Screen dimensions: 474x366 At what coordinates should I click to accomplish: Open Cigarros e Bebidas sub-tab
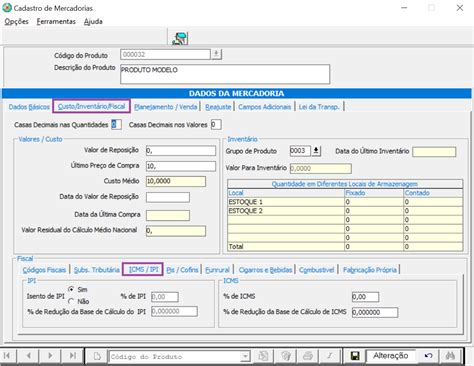tap(265, 270)
